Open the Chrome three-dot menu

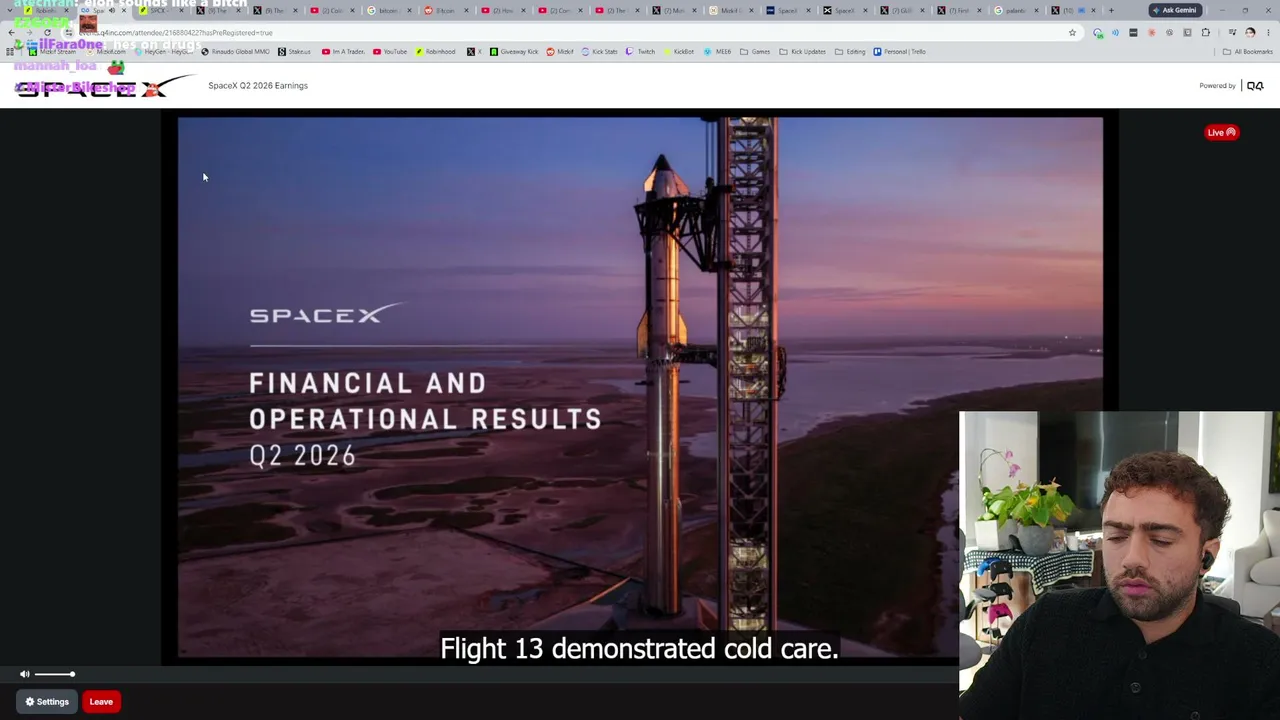1267,33
